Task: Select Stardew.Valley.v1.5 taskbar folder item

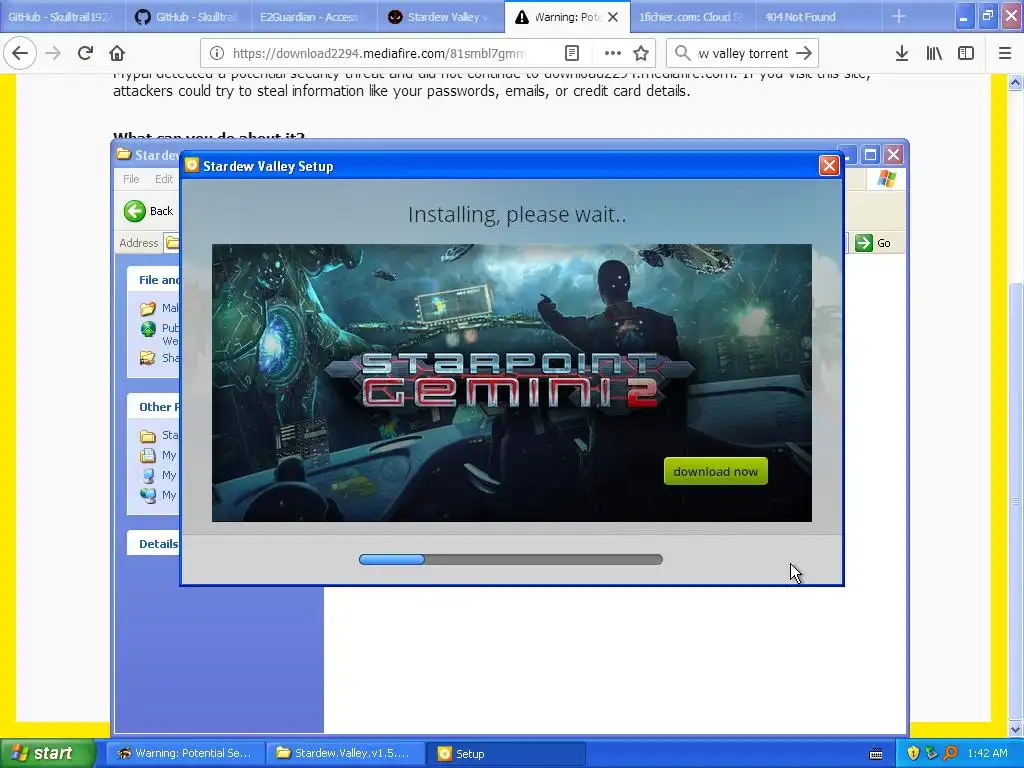Action: pyautogui.click(x=345, y=754)
